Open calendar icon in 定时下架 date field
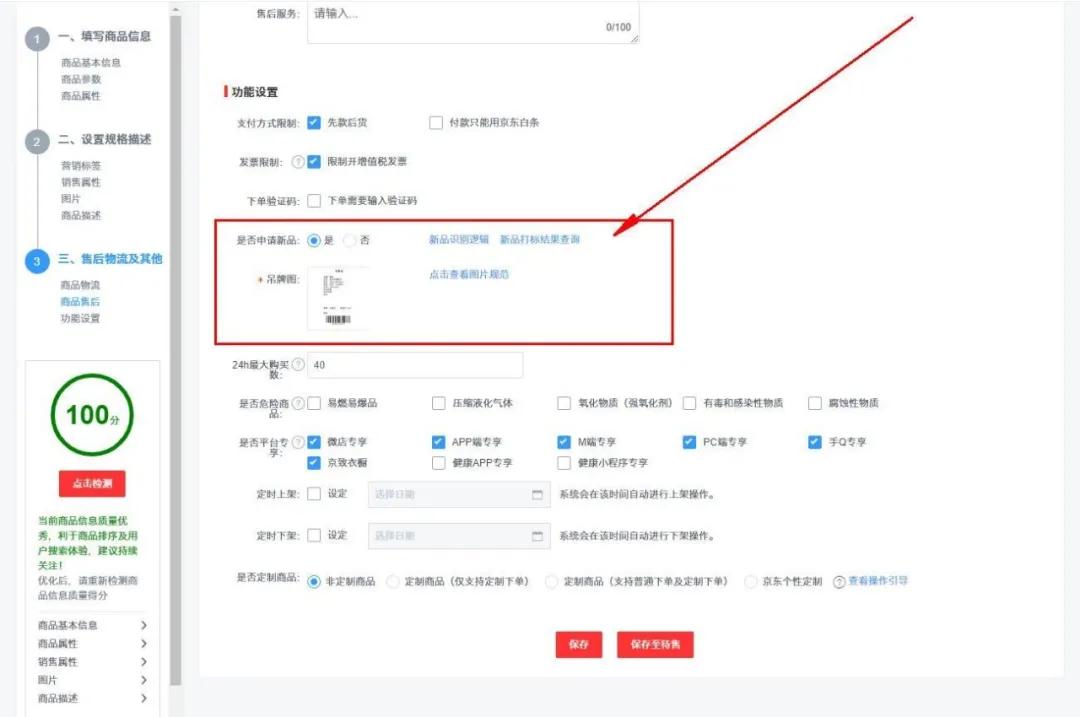Image resolution: width=1080 pixels, height=717 pixels. [538, 535]
